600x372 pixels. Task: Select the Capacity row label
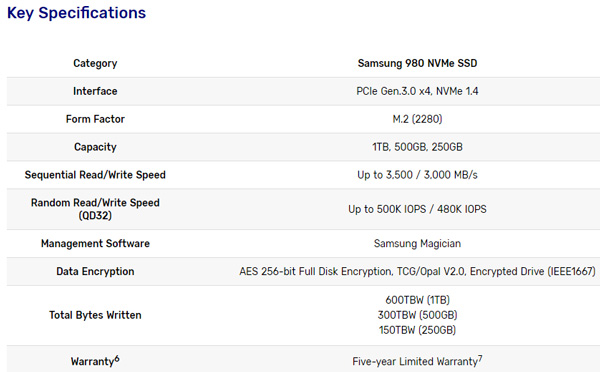tap(95, 147)
